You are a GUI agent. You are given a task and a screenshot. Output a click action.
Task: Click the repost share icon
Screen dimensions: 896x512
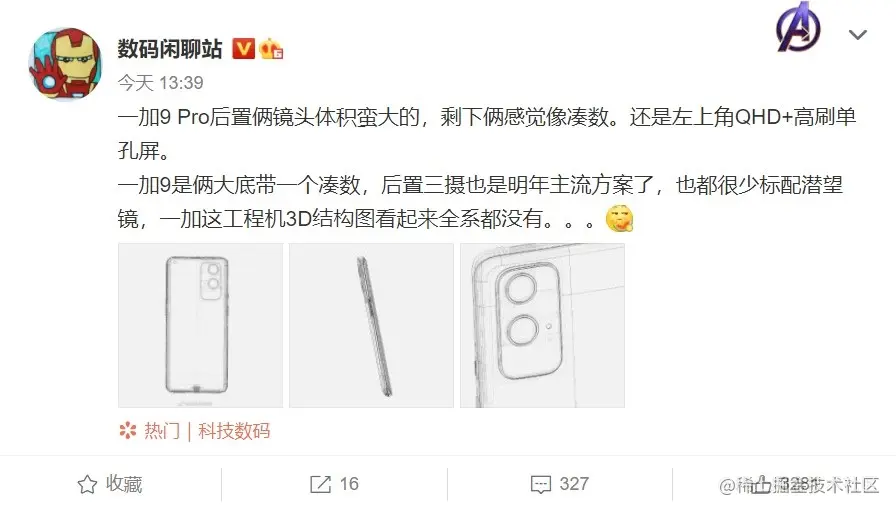coord(320,485)
